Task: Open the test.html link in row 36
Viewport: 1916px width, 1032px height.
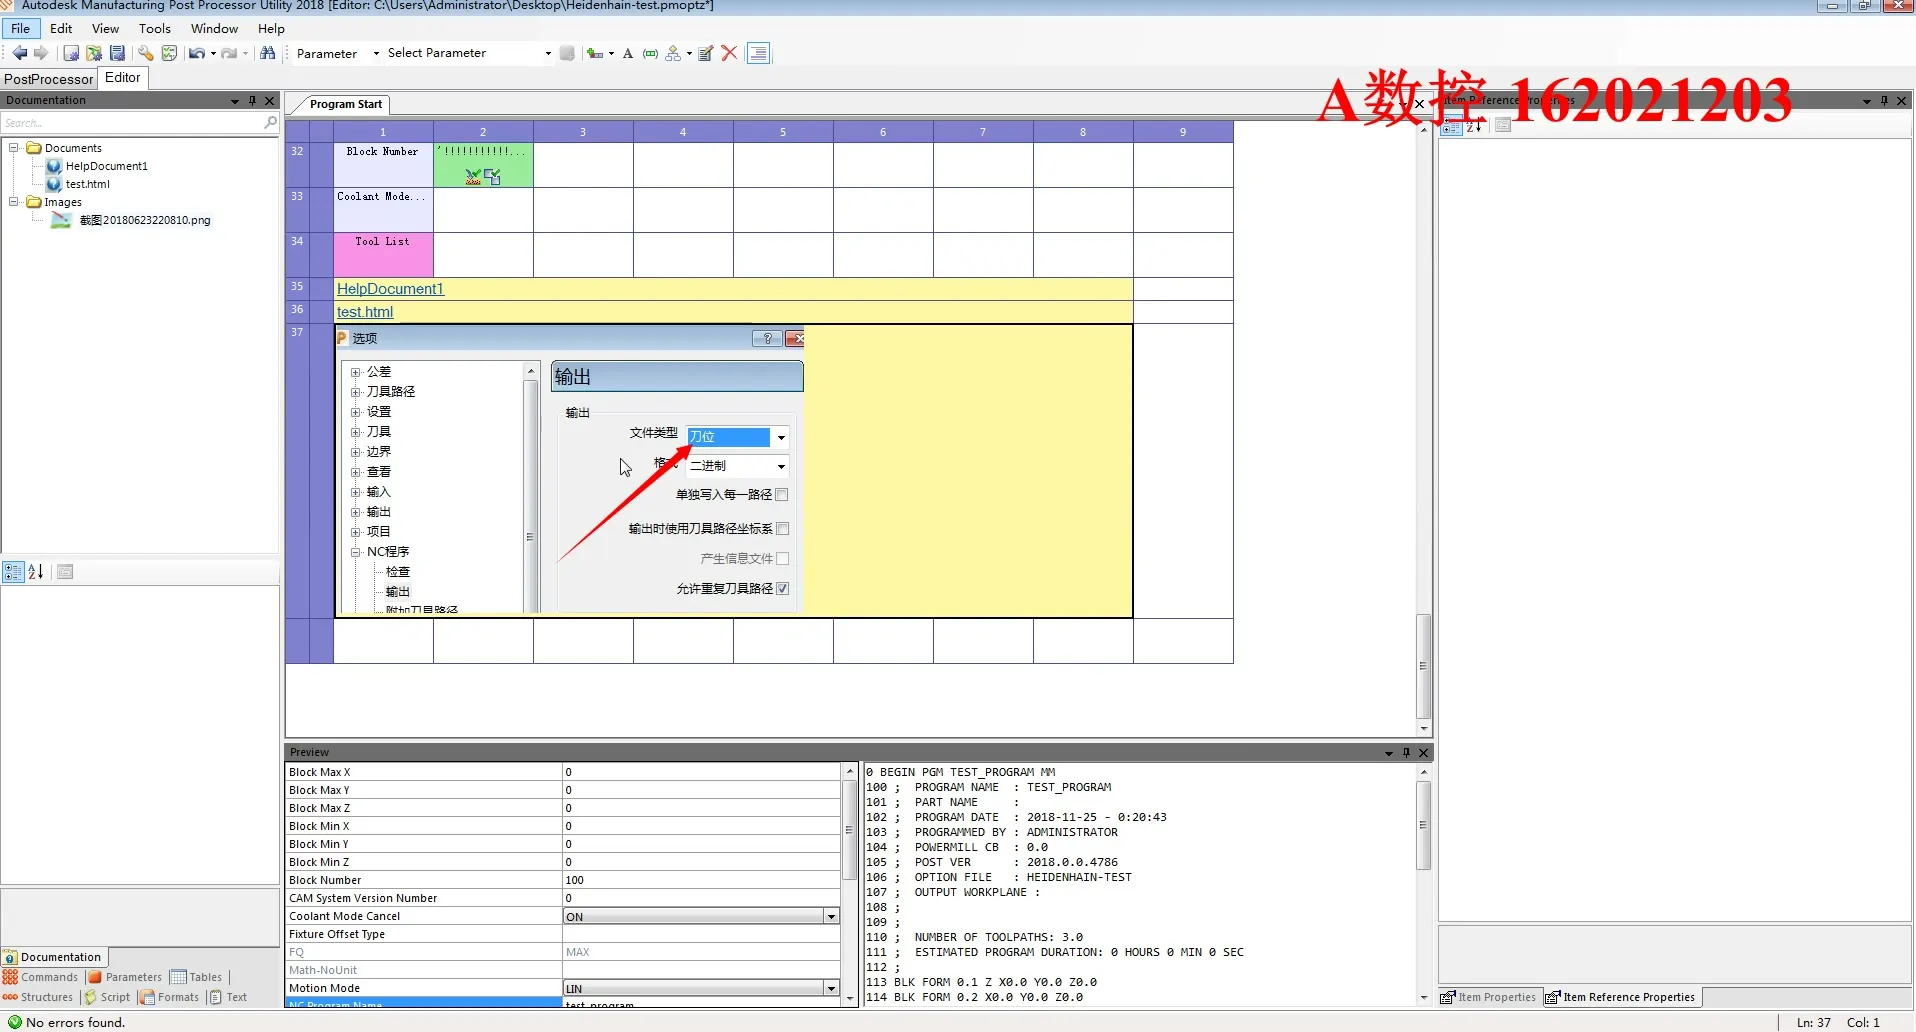Action: pyautogui.click(x=366, y=311)
